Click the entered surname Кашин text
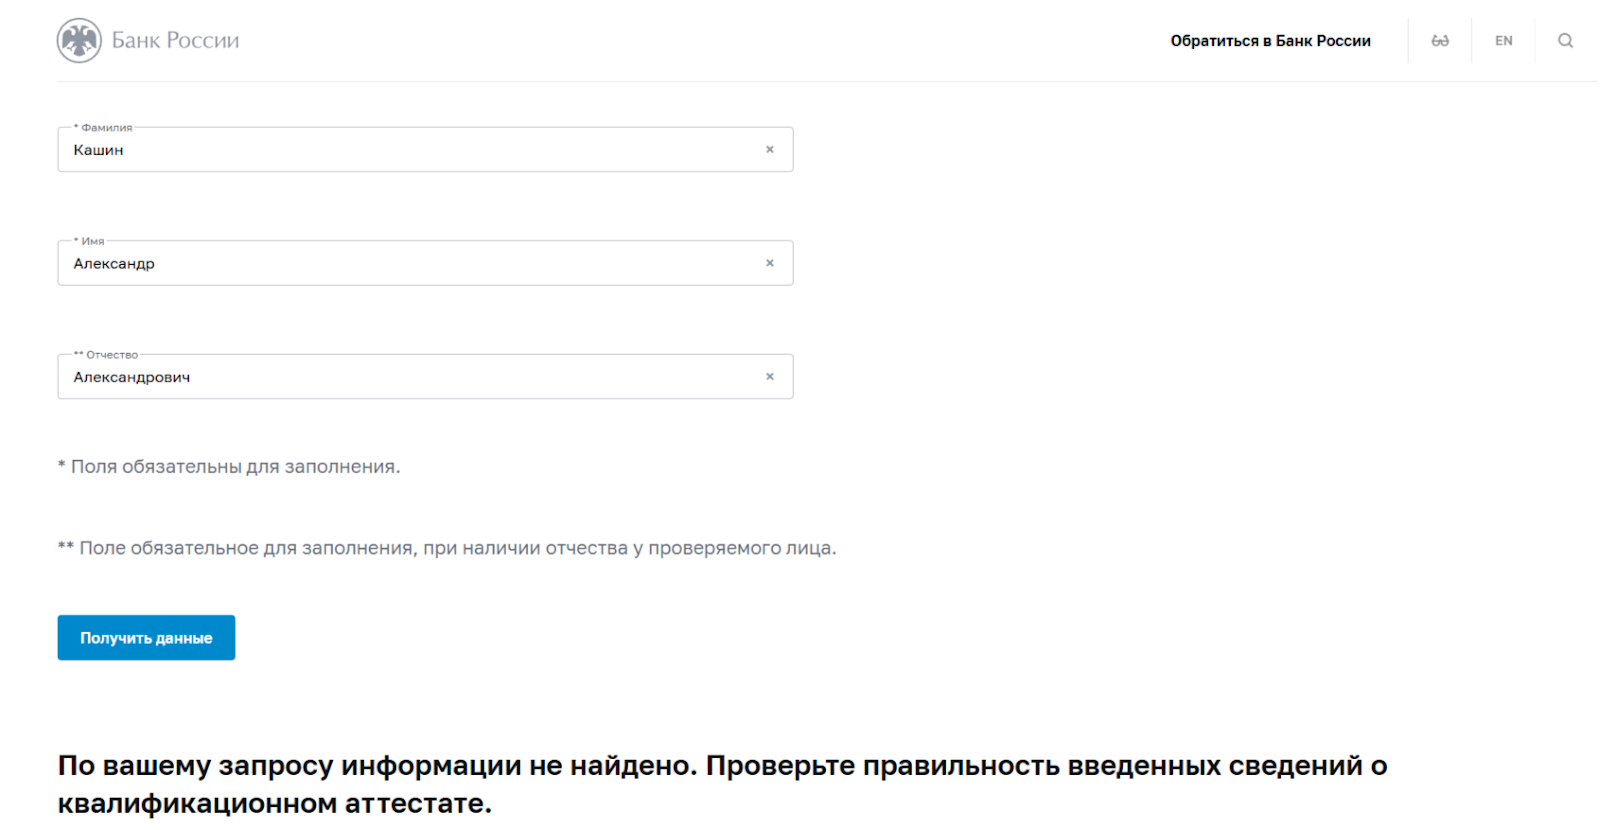The width and height of the screenshot is (1600, 830). tap(98, 150)
